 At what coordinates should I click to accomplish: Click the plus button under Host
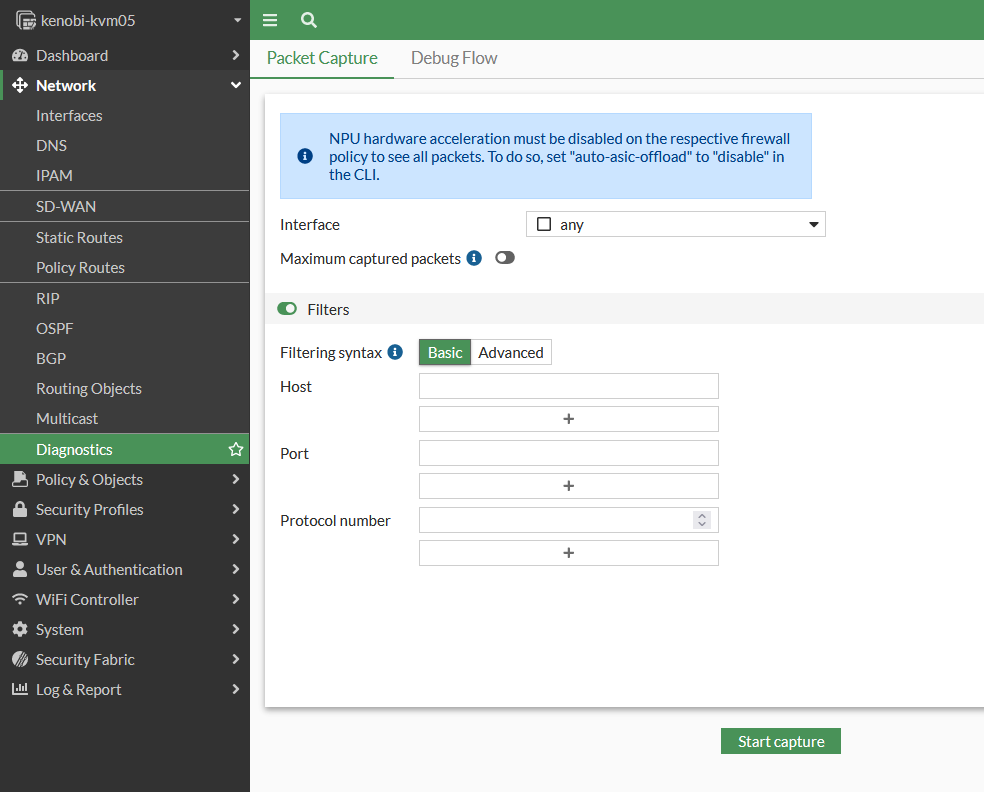[x=568, y=419]
